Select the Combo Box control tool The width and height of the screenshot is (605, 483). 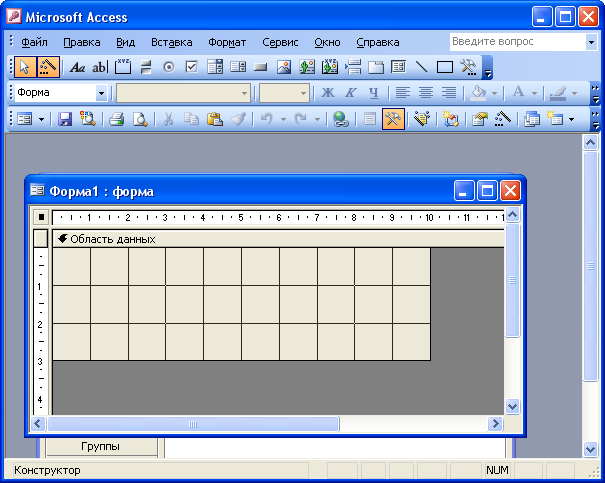pyautogui.click(x=215, y=67)
